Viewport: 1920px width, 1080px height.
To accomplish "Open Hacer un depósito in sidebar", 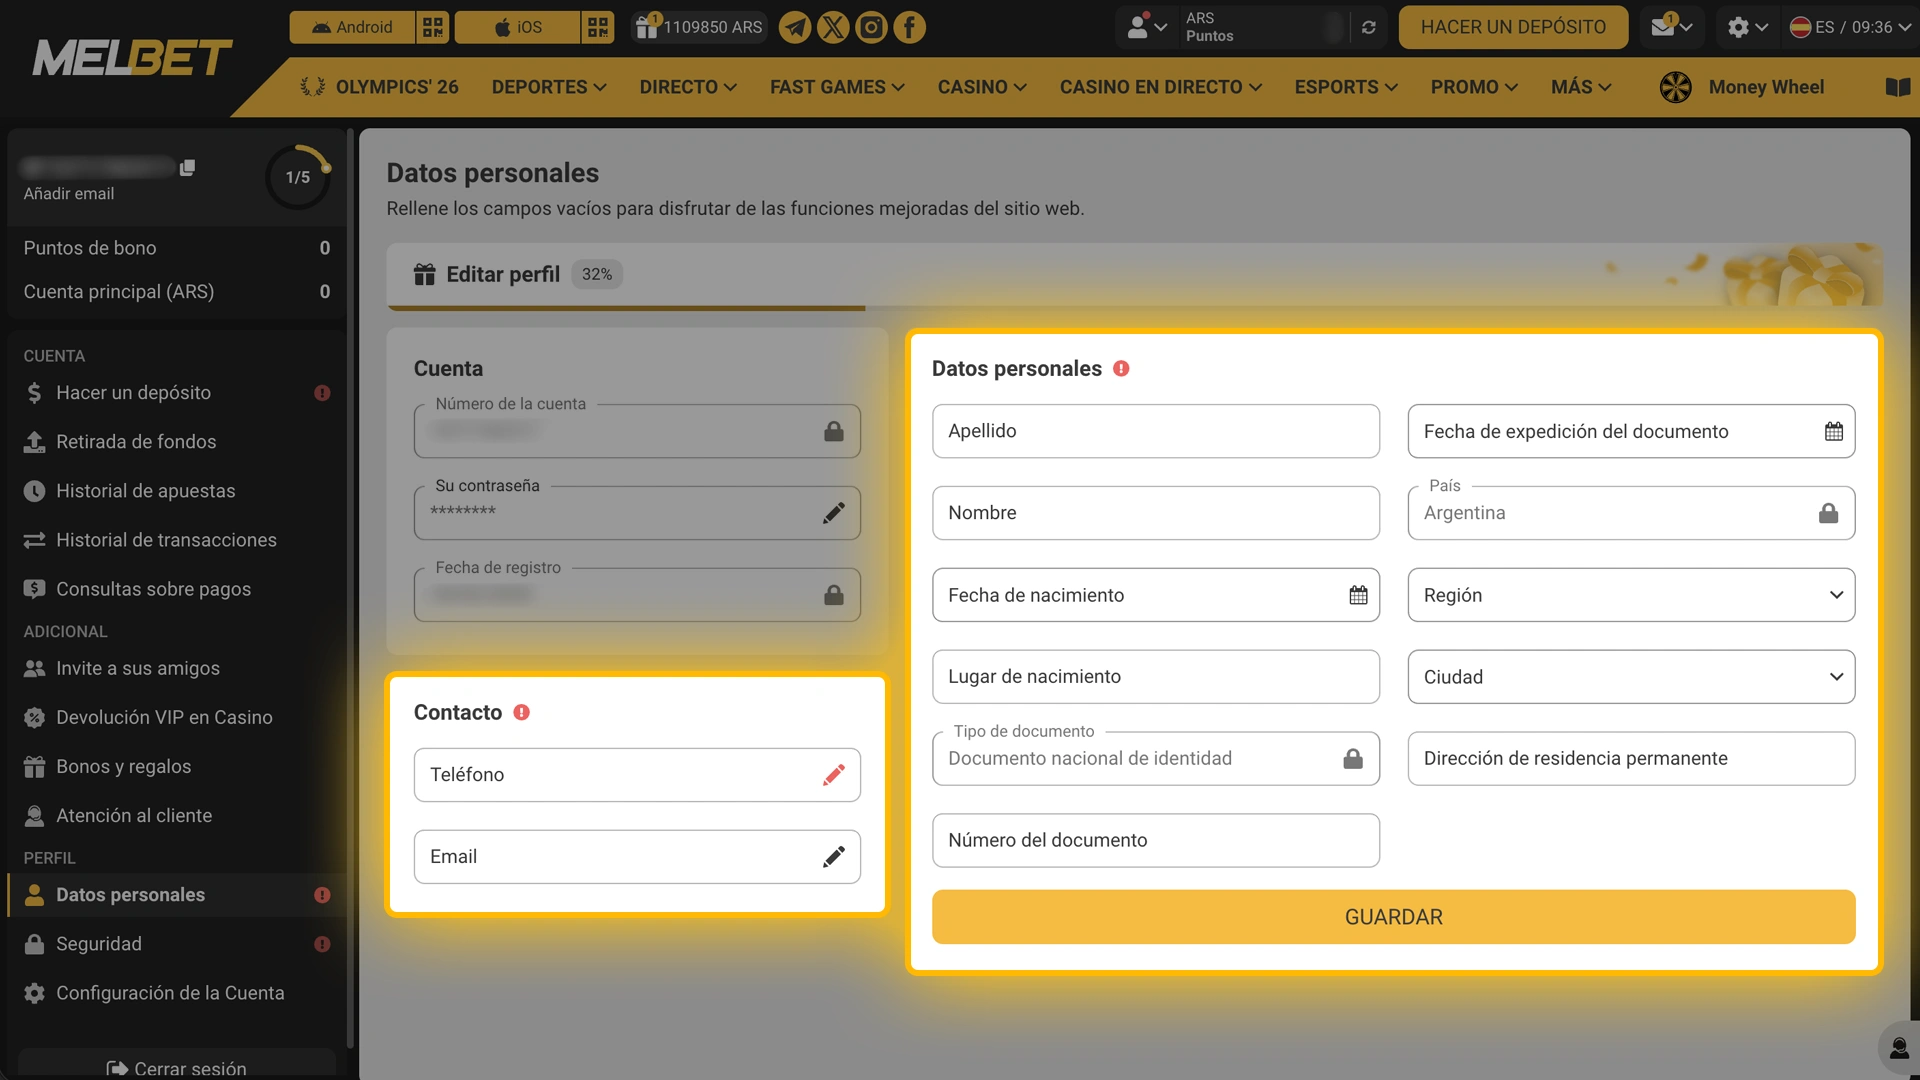I will 176,393.
